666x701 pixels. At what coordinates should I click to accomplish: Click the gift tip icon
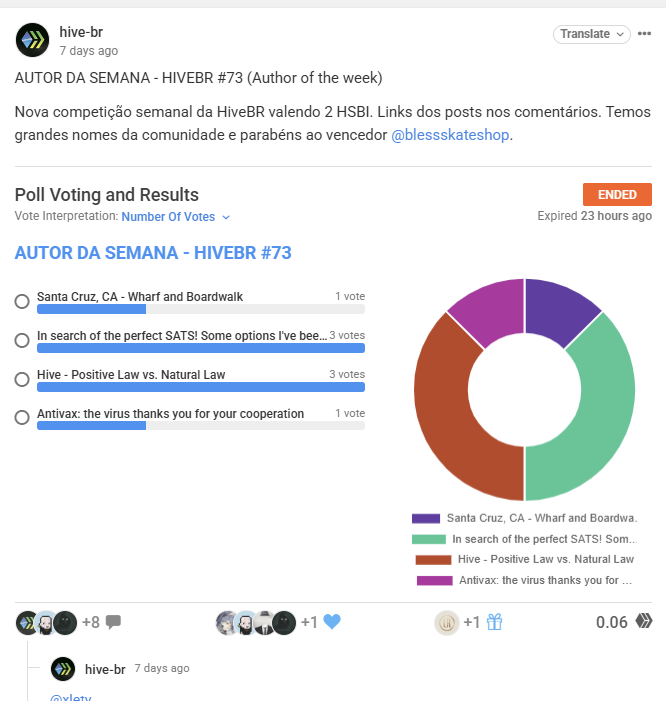point(494,622)
